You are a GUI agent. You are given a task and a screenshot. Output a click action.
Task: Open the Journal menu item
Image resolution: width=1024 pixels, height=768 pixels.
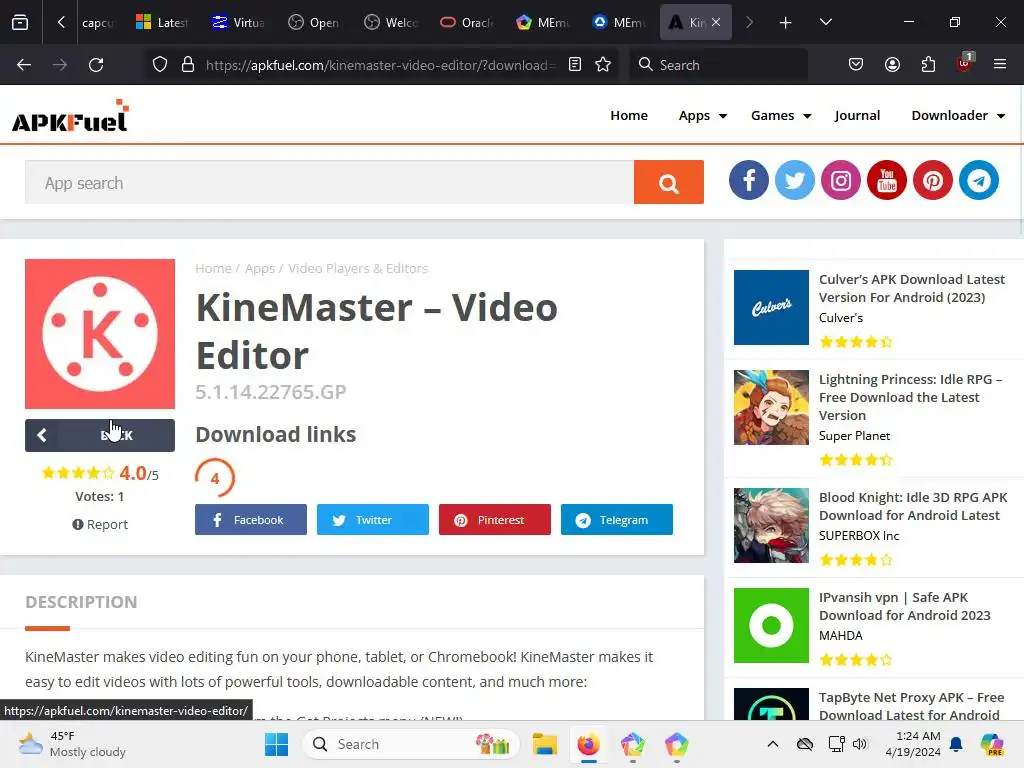coord(857,116)
